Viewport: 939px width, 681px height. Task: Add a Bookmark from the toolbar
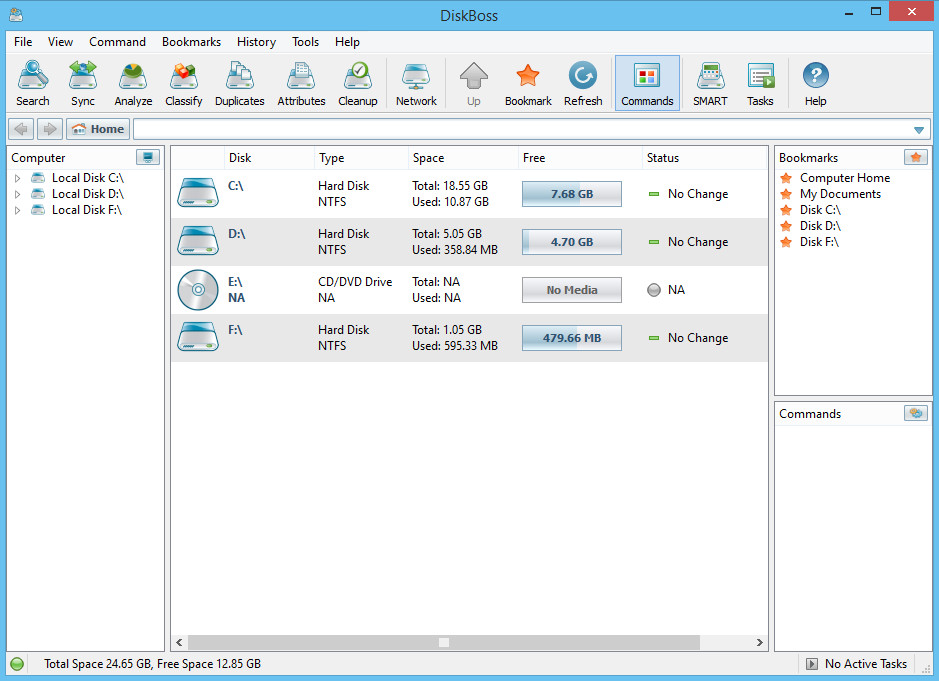(x=528, y=83)
